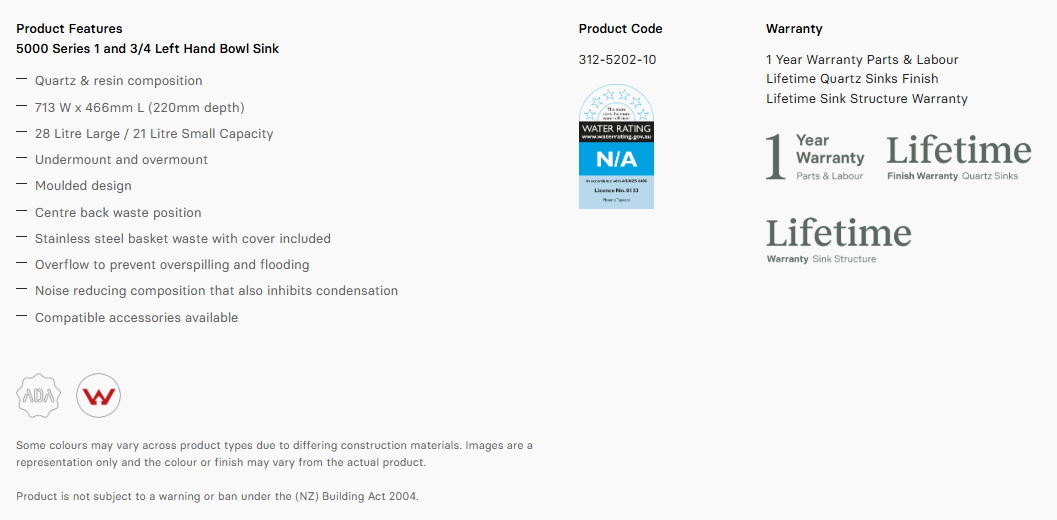Click the 713 W x 466mm dimensions line
Viewport: 1057px width, 520px height.
click(139, 108)
